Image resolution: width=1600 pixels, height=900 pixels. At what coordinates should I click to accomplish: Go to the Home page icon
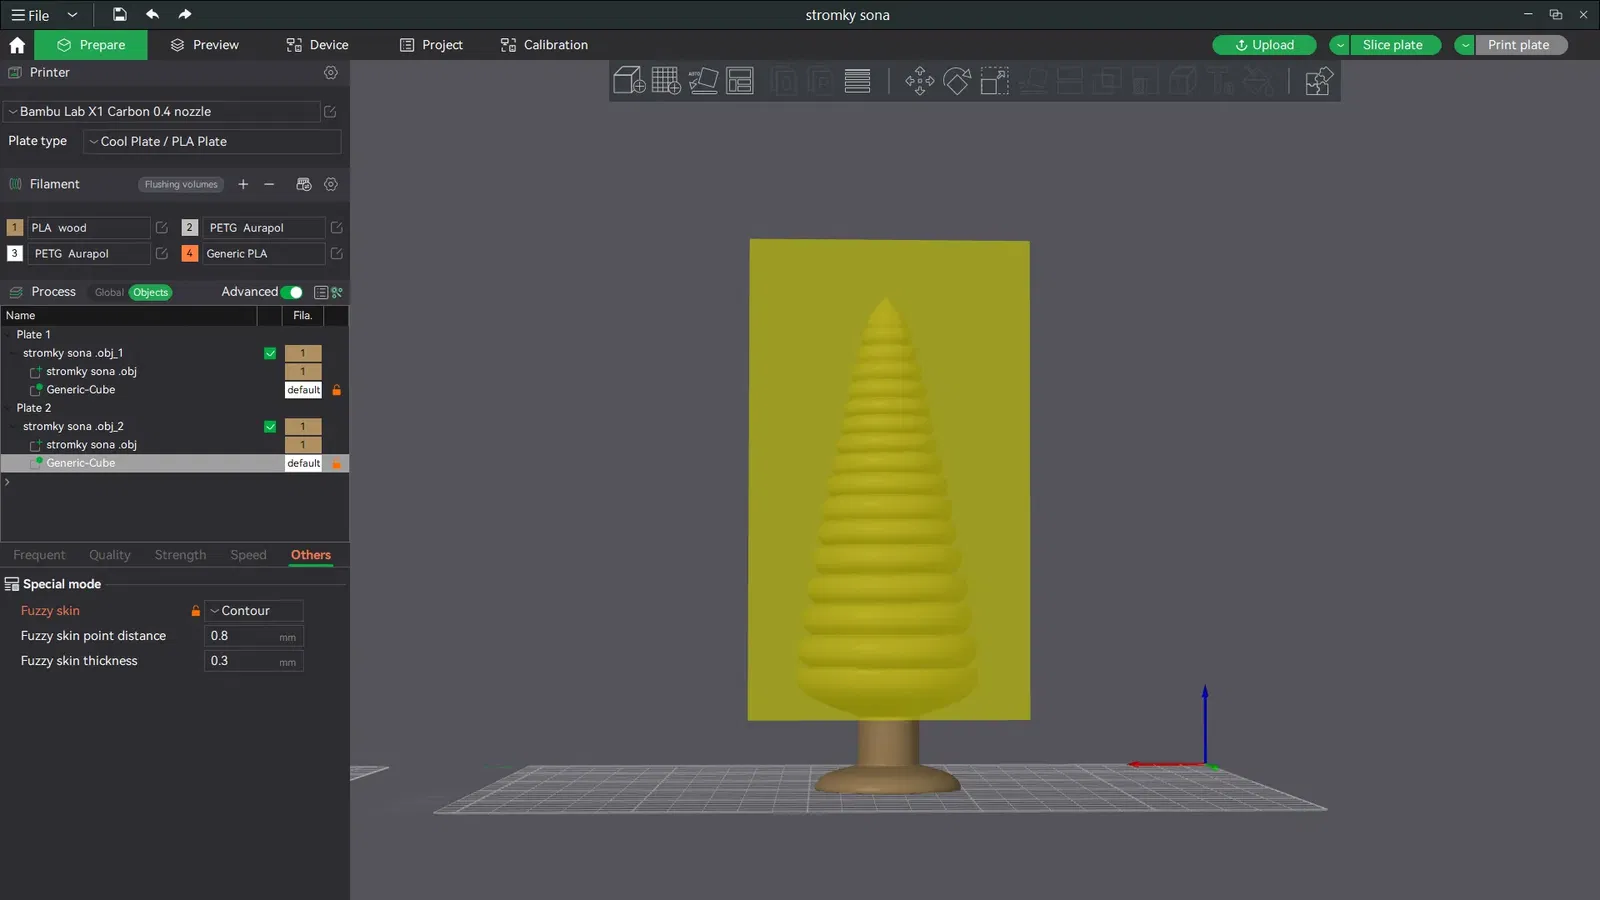[17, 45]
